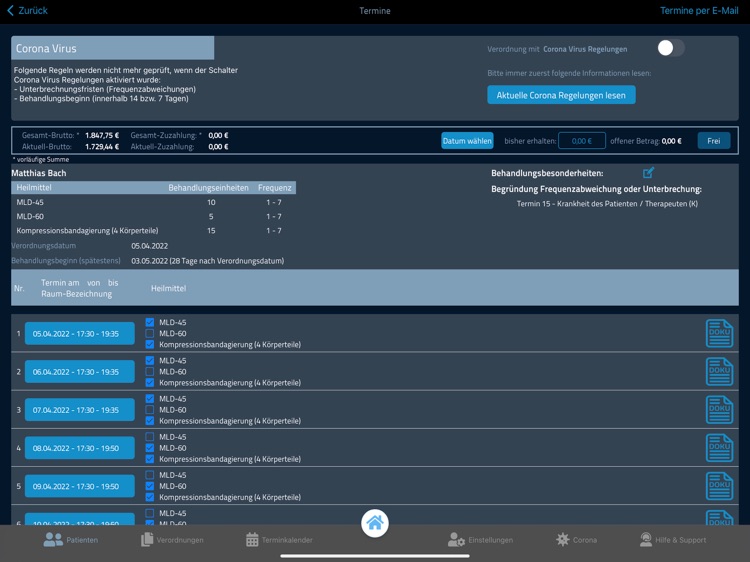The height and width of the screenshot is (562, 750).
Task: Click the Aktuell-Brutto value 1.729,44 €
Action: pyautogui.click(x=102, y=146)
